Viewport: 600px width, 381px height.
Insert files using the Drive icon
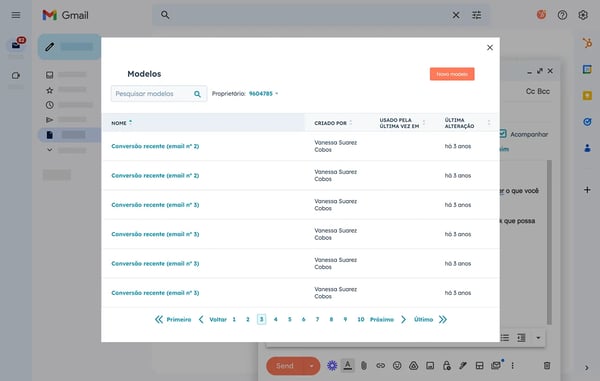(x=414, y=366)
